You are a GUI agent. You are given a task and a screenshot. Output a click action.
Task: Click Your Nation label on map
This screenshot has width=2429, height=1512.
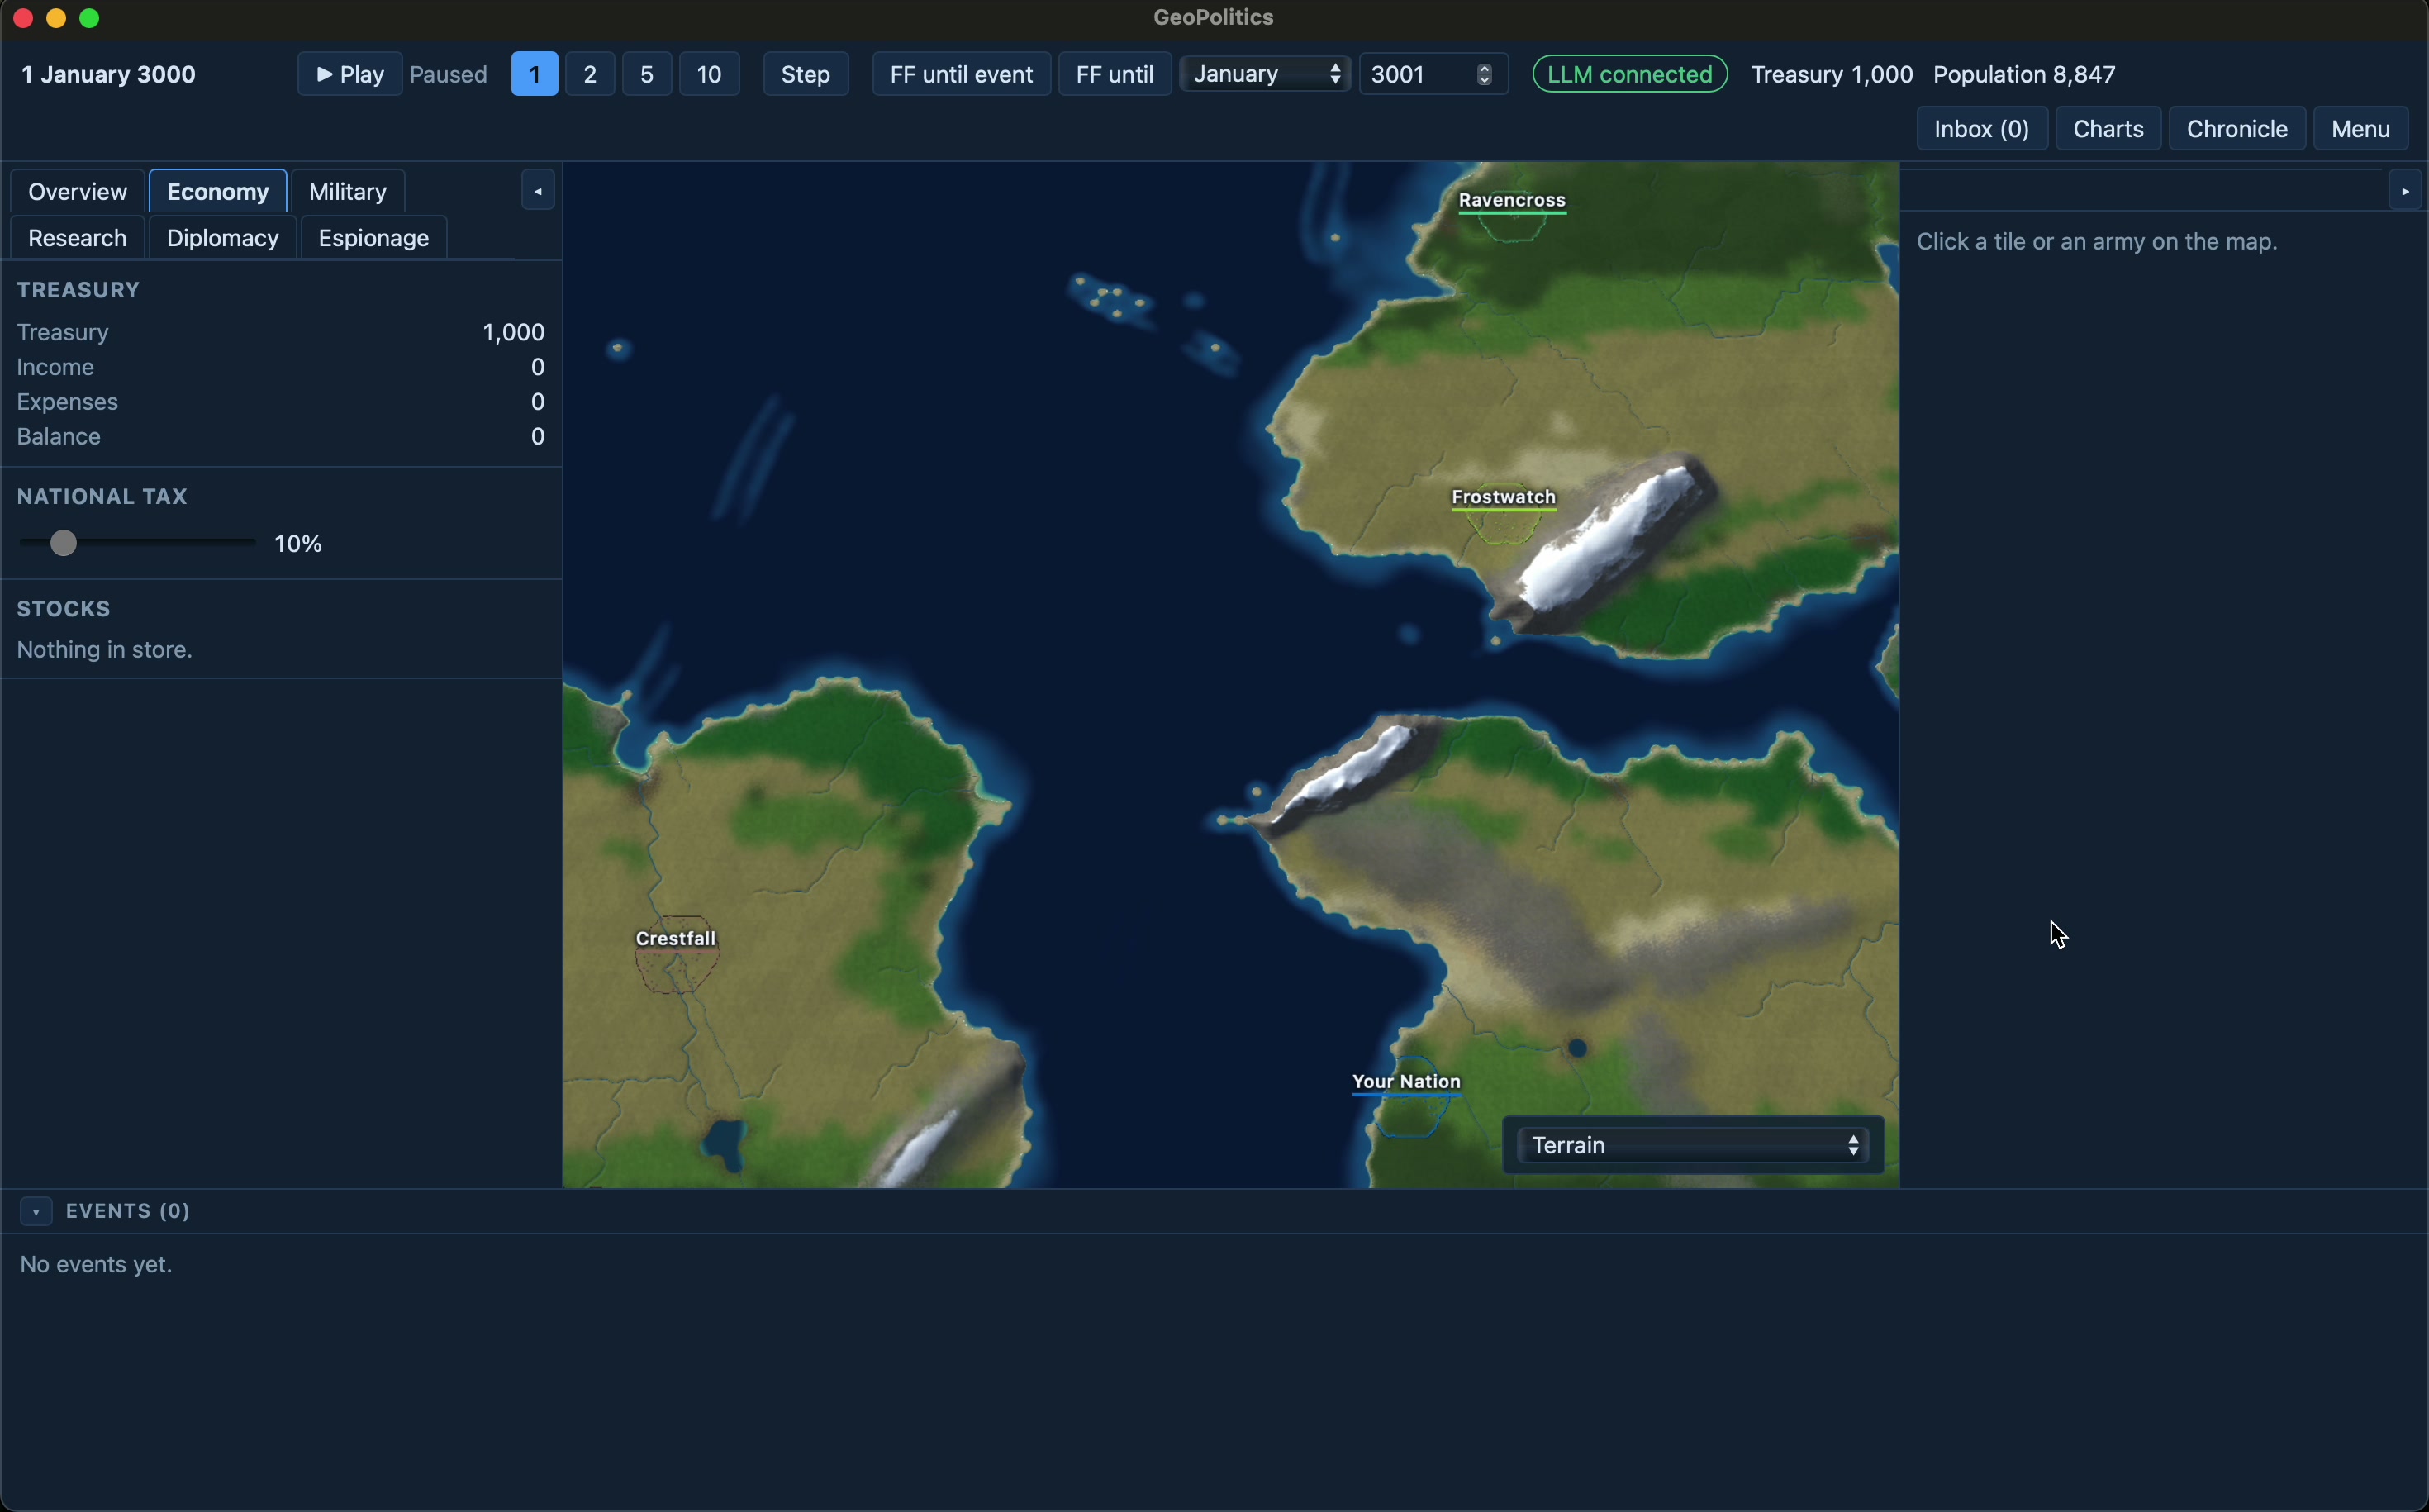coord(1407,1082)
